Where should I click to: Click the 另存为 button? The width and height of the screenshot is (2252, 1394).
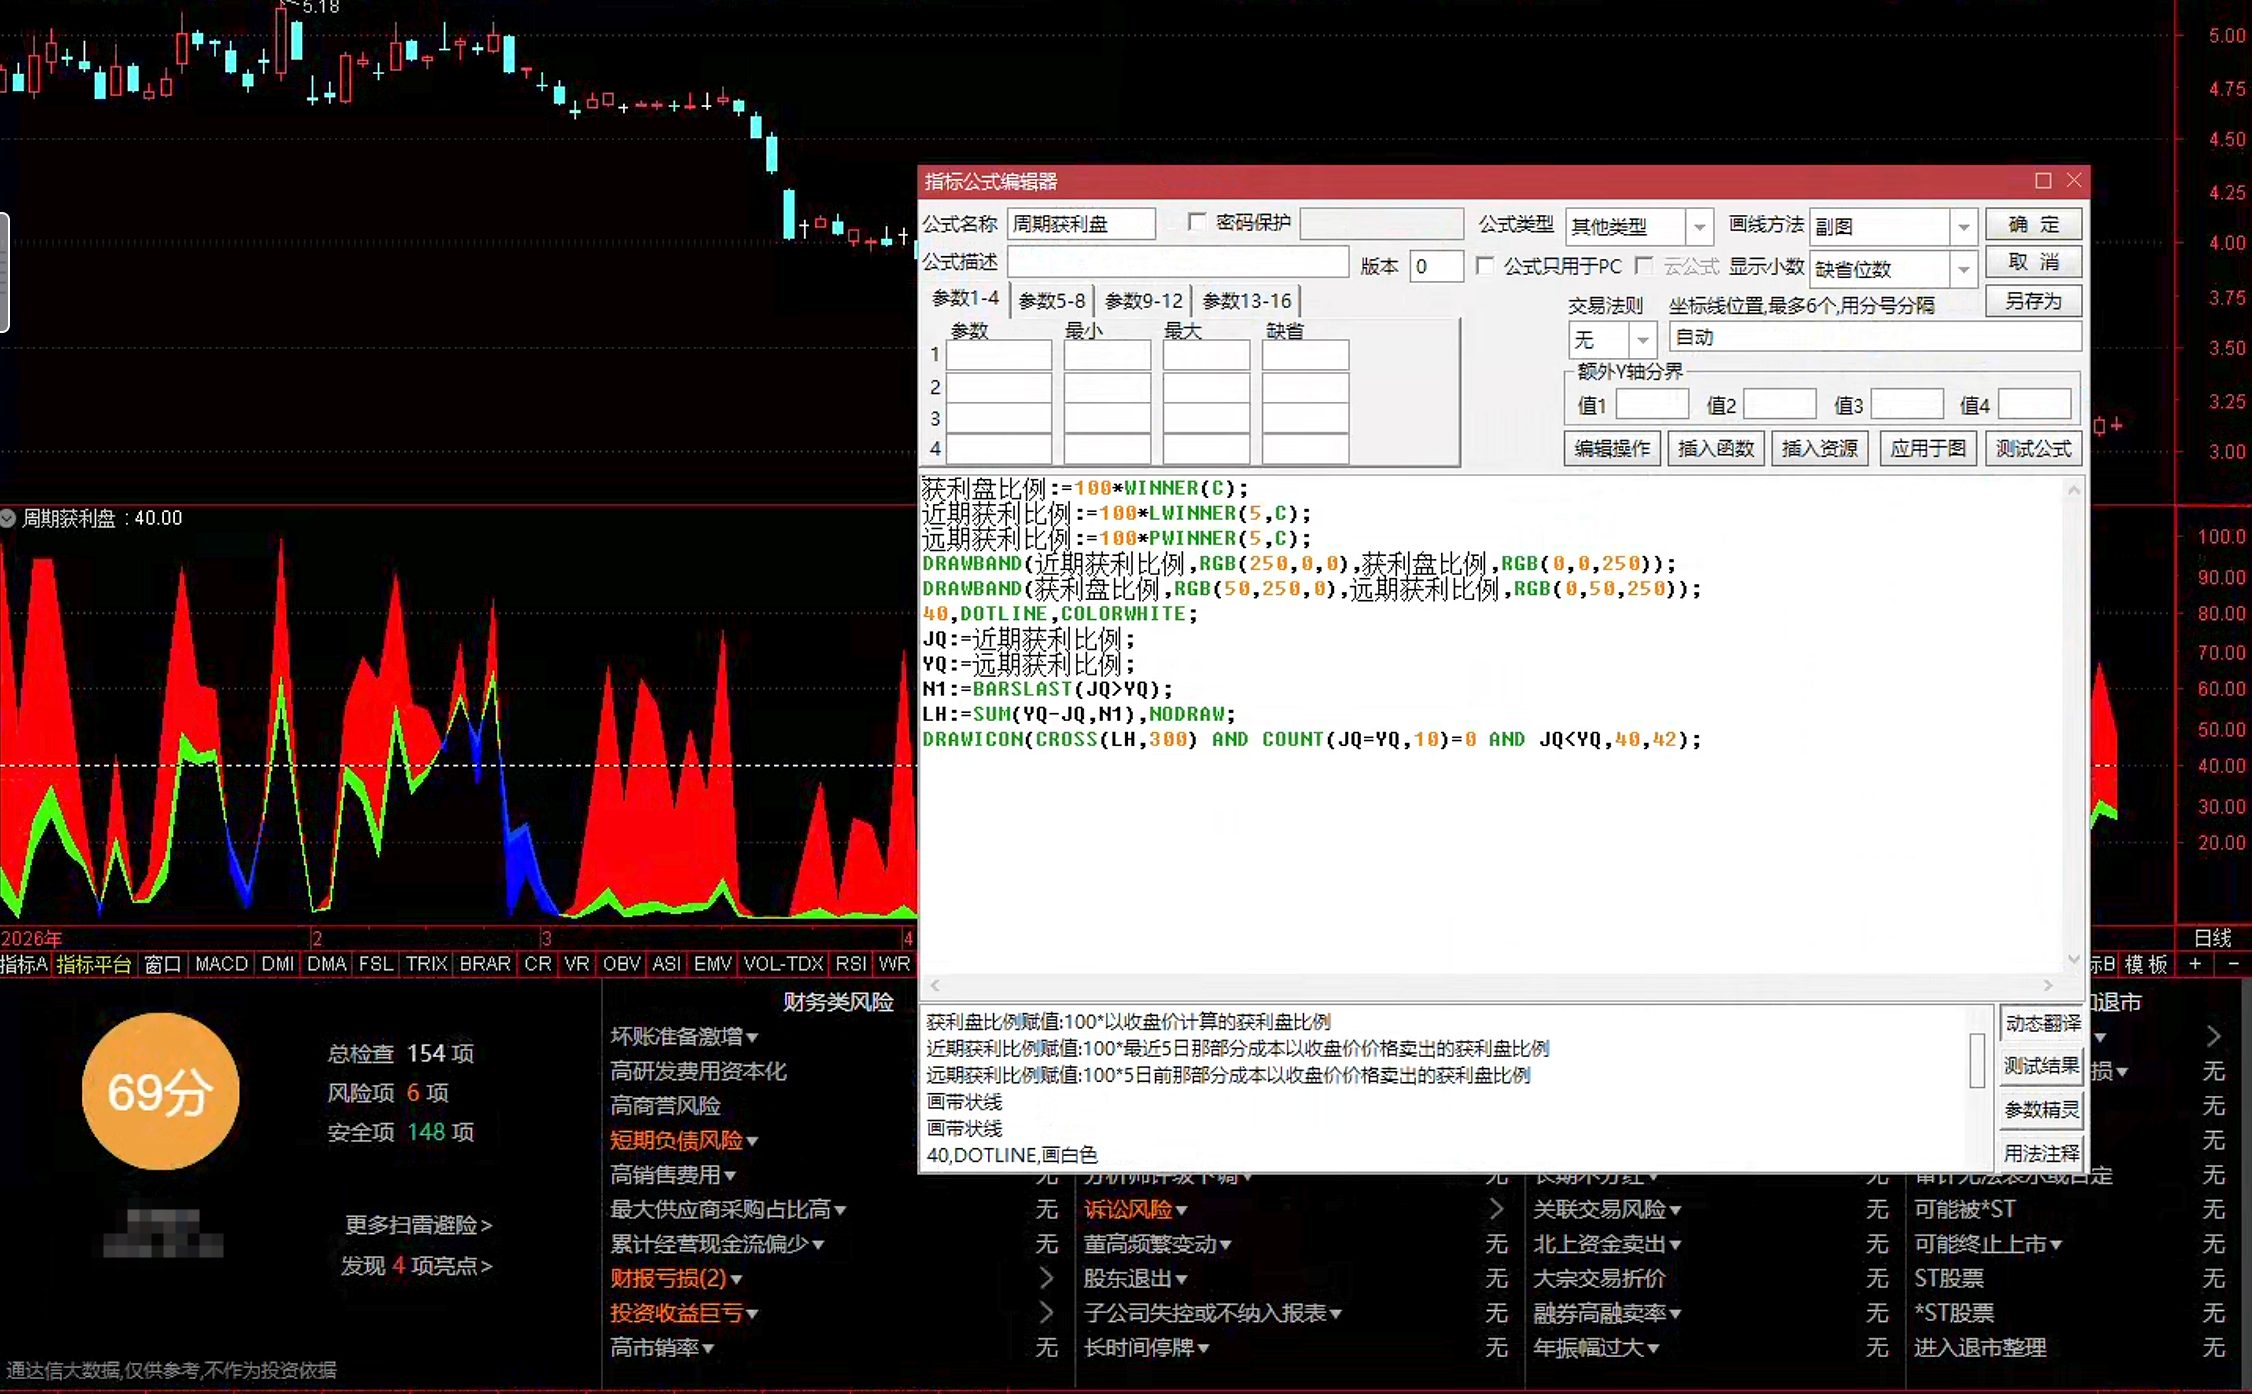click(2034, 301)
